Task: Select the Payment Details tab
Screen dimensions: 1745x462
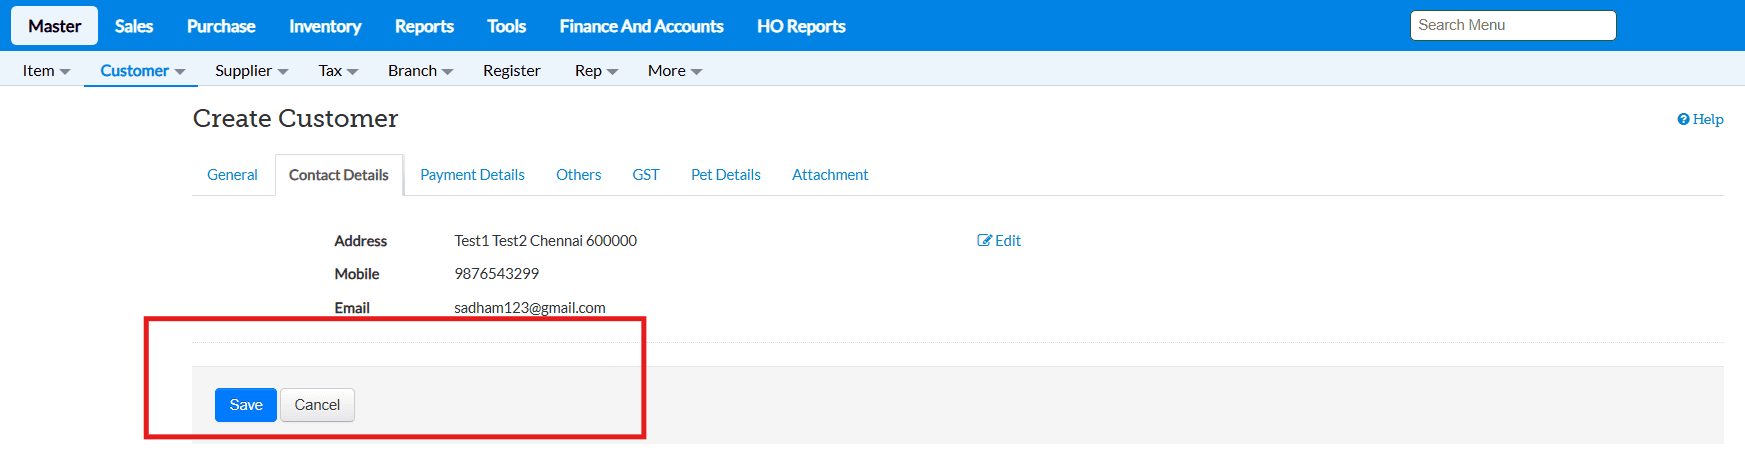Action: click(x=472, y=175)
